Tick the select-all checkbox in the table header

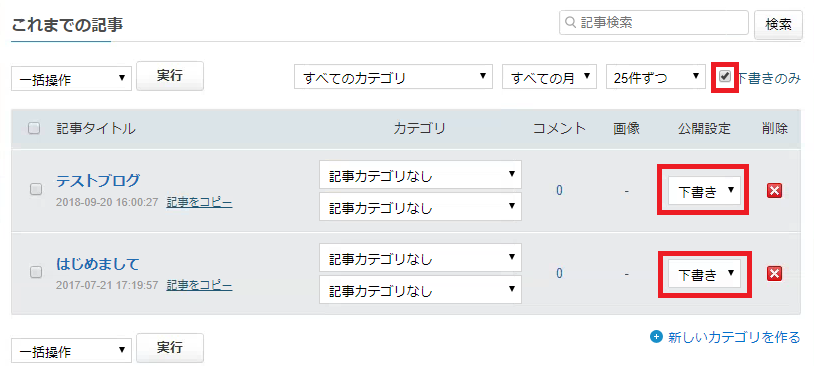(34, 128)
